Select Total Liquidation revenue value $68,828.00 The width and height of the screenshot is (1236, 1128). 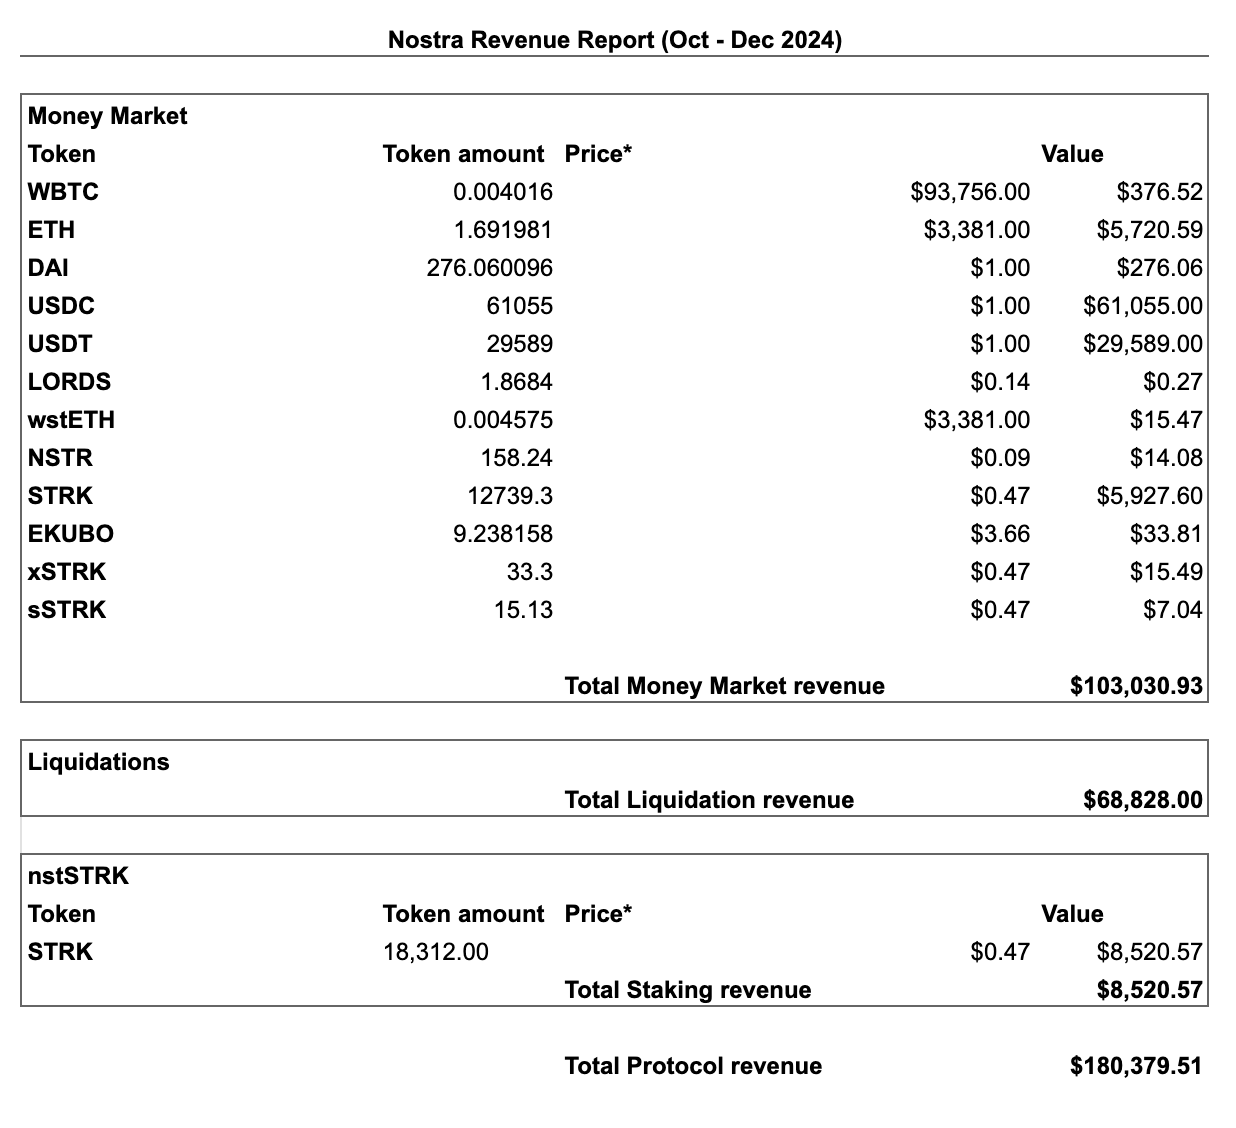[1142, 800]
